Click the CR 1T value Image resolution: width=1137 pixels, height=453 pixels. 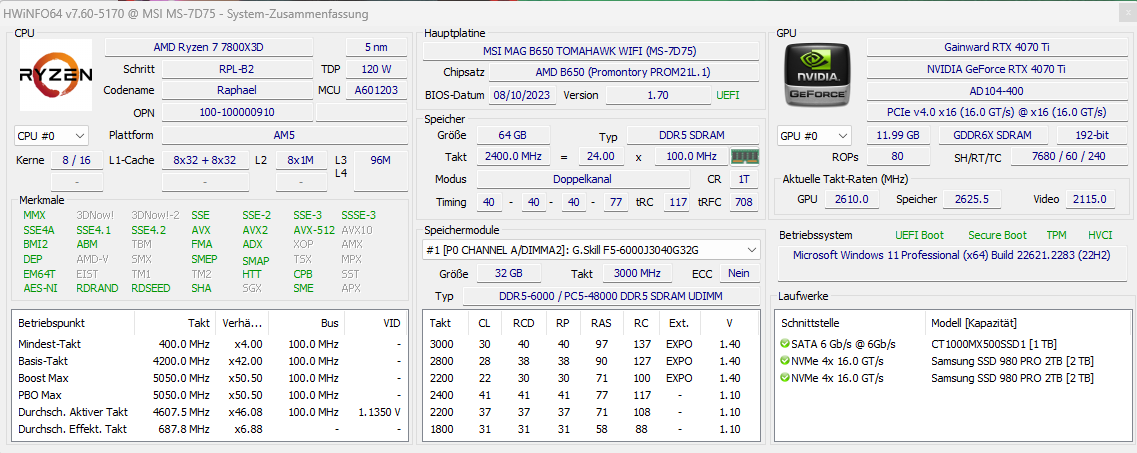pos(744,179)
